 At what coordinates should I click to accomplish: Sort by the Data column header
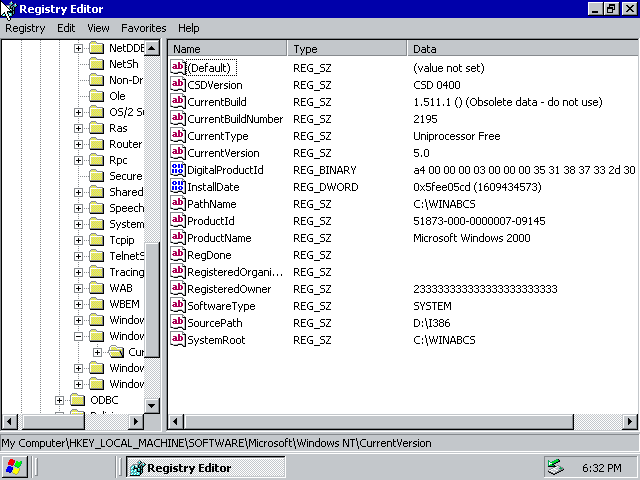[x=522, y=49]
